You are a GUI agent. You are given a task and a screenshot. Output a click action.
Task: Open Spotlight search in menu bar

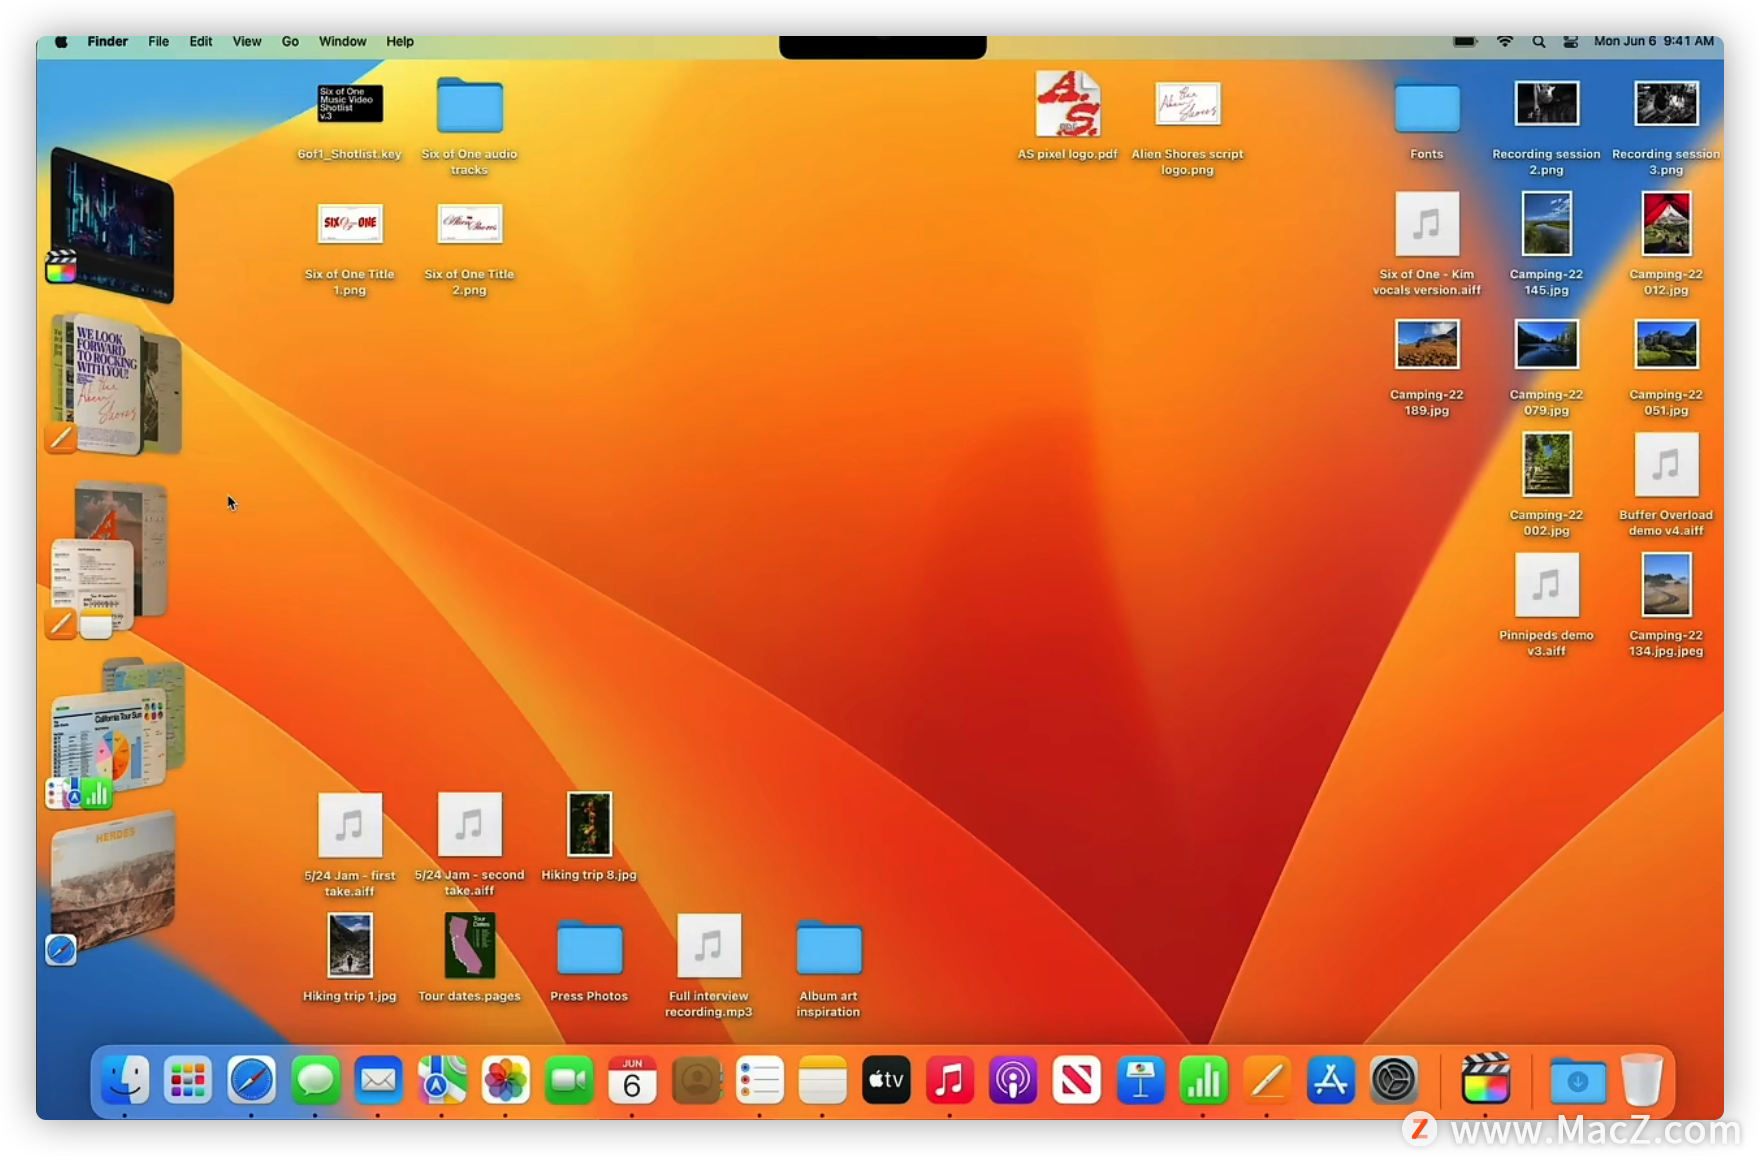(x=1539, y=41)
